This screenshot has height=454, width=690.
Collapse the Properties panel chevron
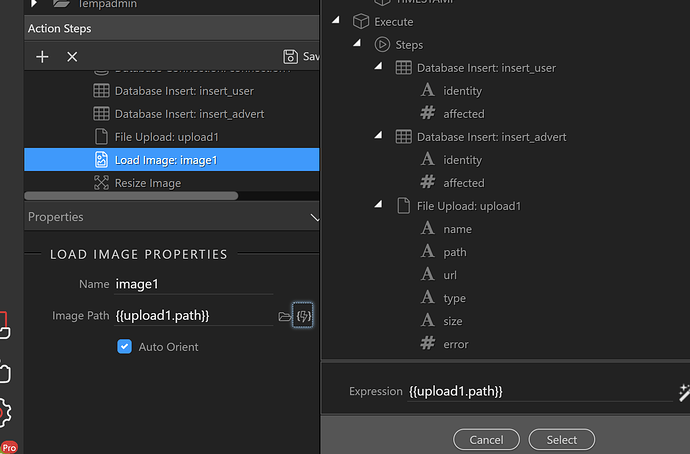tap(314, 217)
